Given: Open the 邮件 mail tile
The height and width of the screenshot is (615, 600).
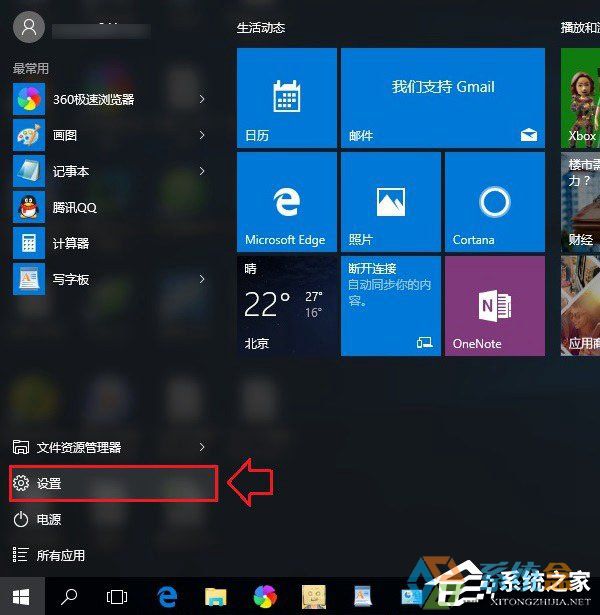Looking at the screenshot, I should click(x=443, y=98).
